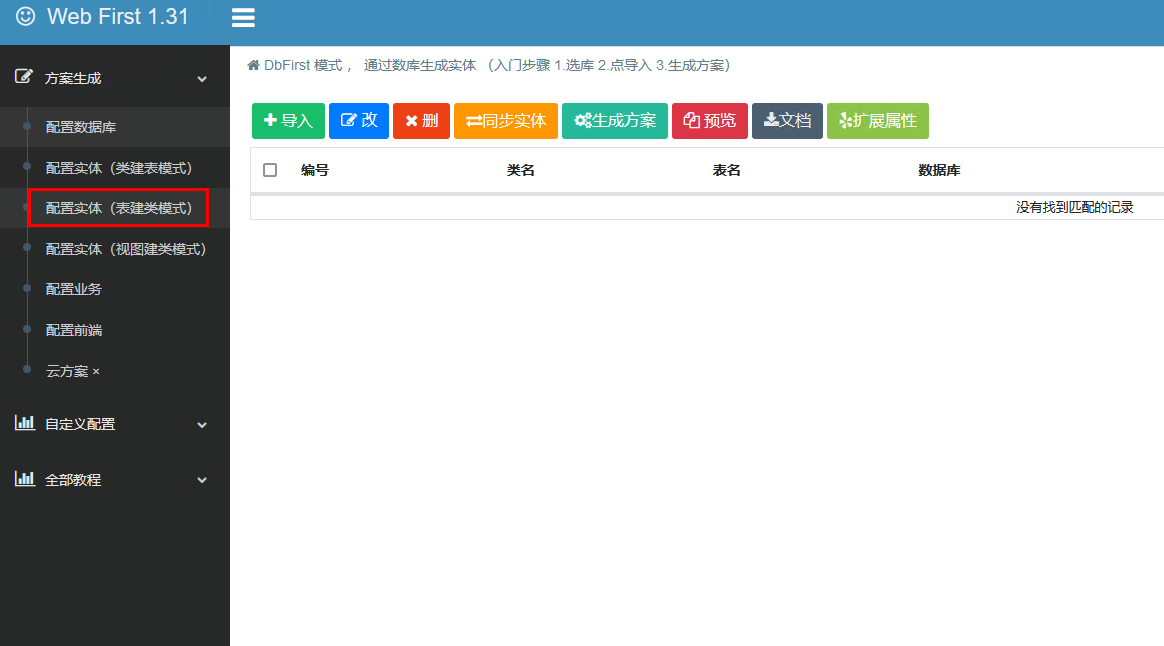
Task: Open 配置实体 (表建类模式) menu item
Action: point(114,208)
